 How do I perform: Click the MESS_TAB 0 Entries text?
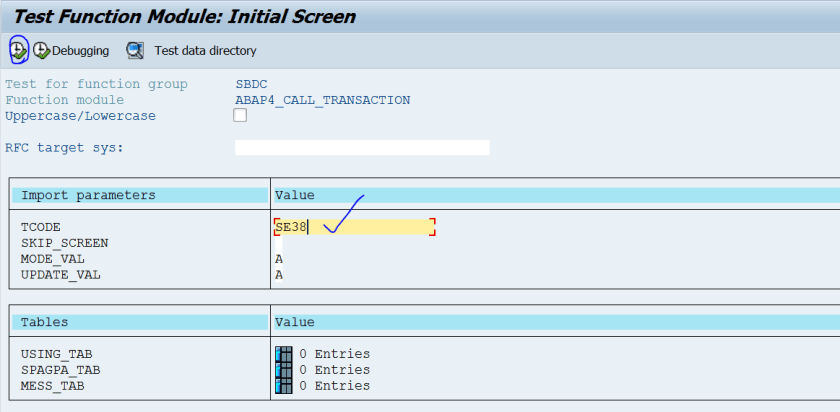tap(334, 386)
